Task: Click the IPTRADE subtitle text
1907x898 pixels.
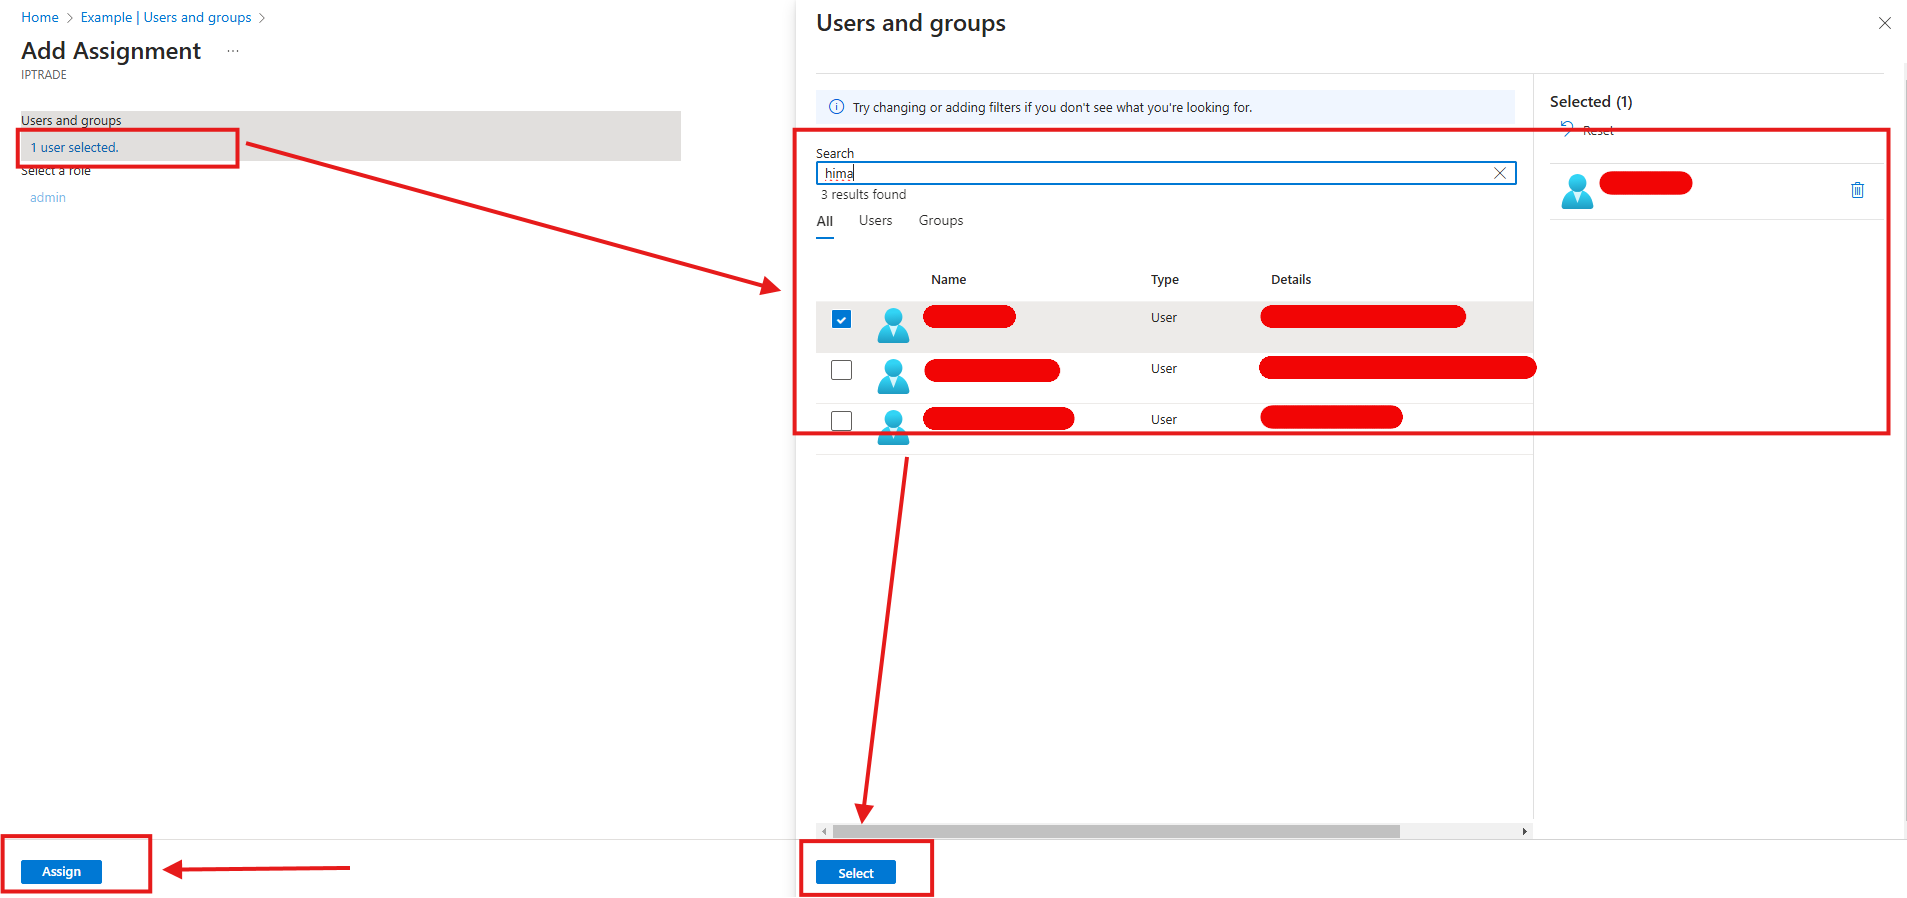Action: click(44, 75)
